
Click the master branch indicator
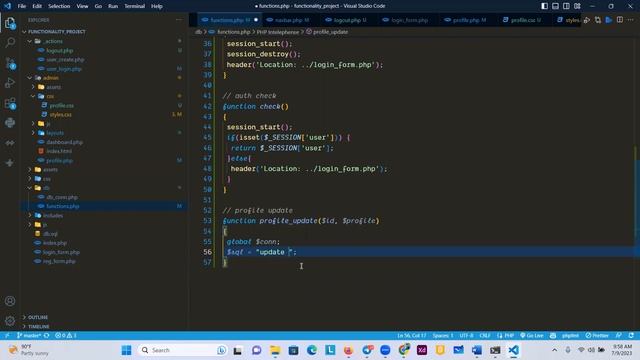point(29,336)
